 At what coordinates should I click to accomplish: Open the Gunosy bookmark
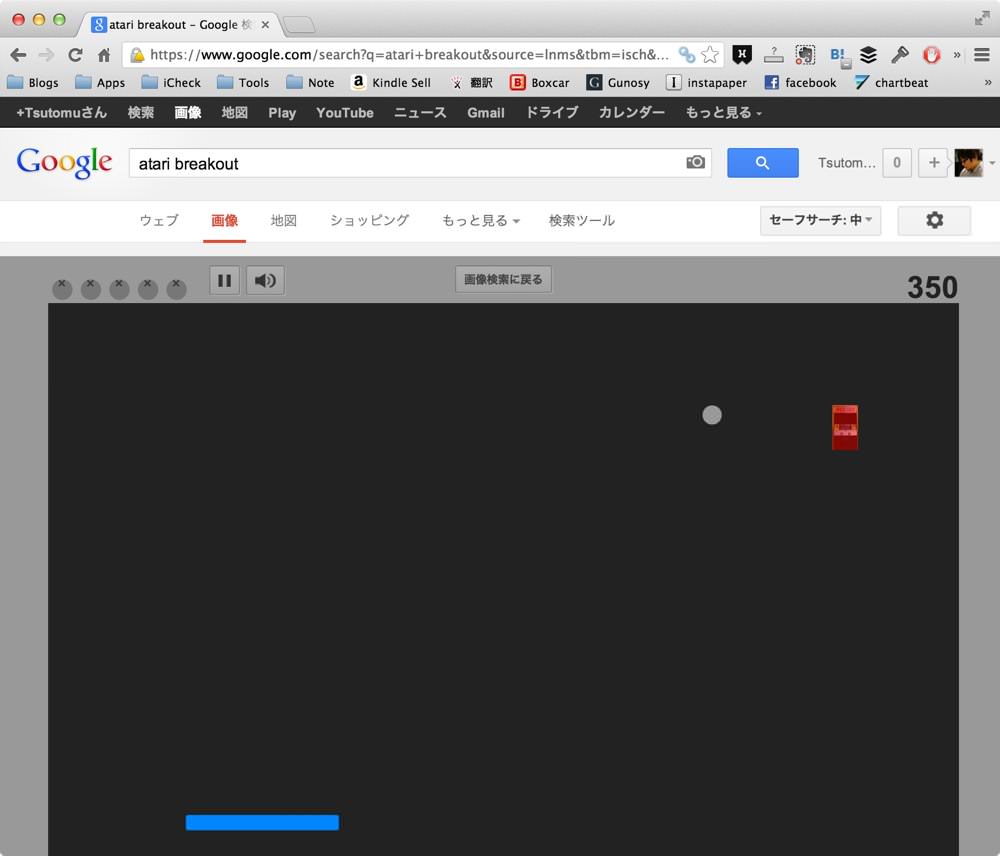618,82
